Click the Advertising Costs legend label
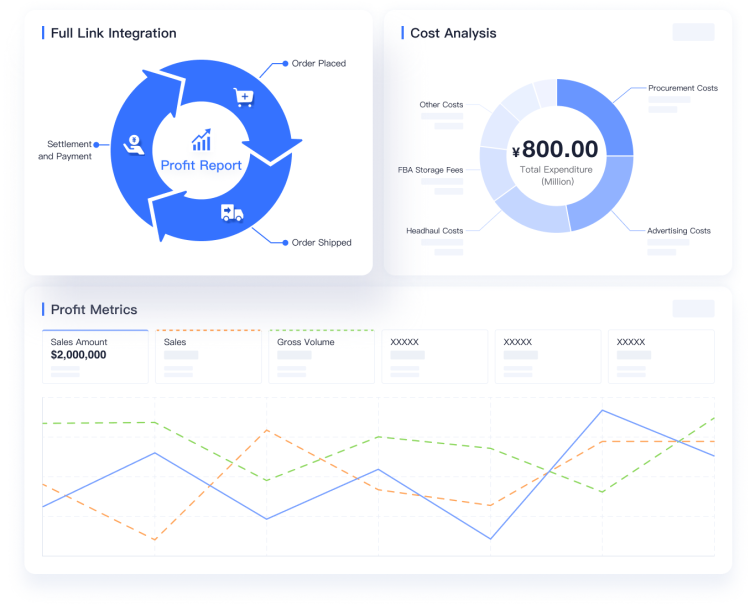 [679, 231]
